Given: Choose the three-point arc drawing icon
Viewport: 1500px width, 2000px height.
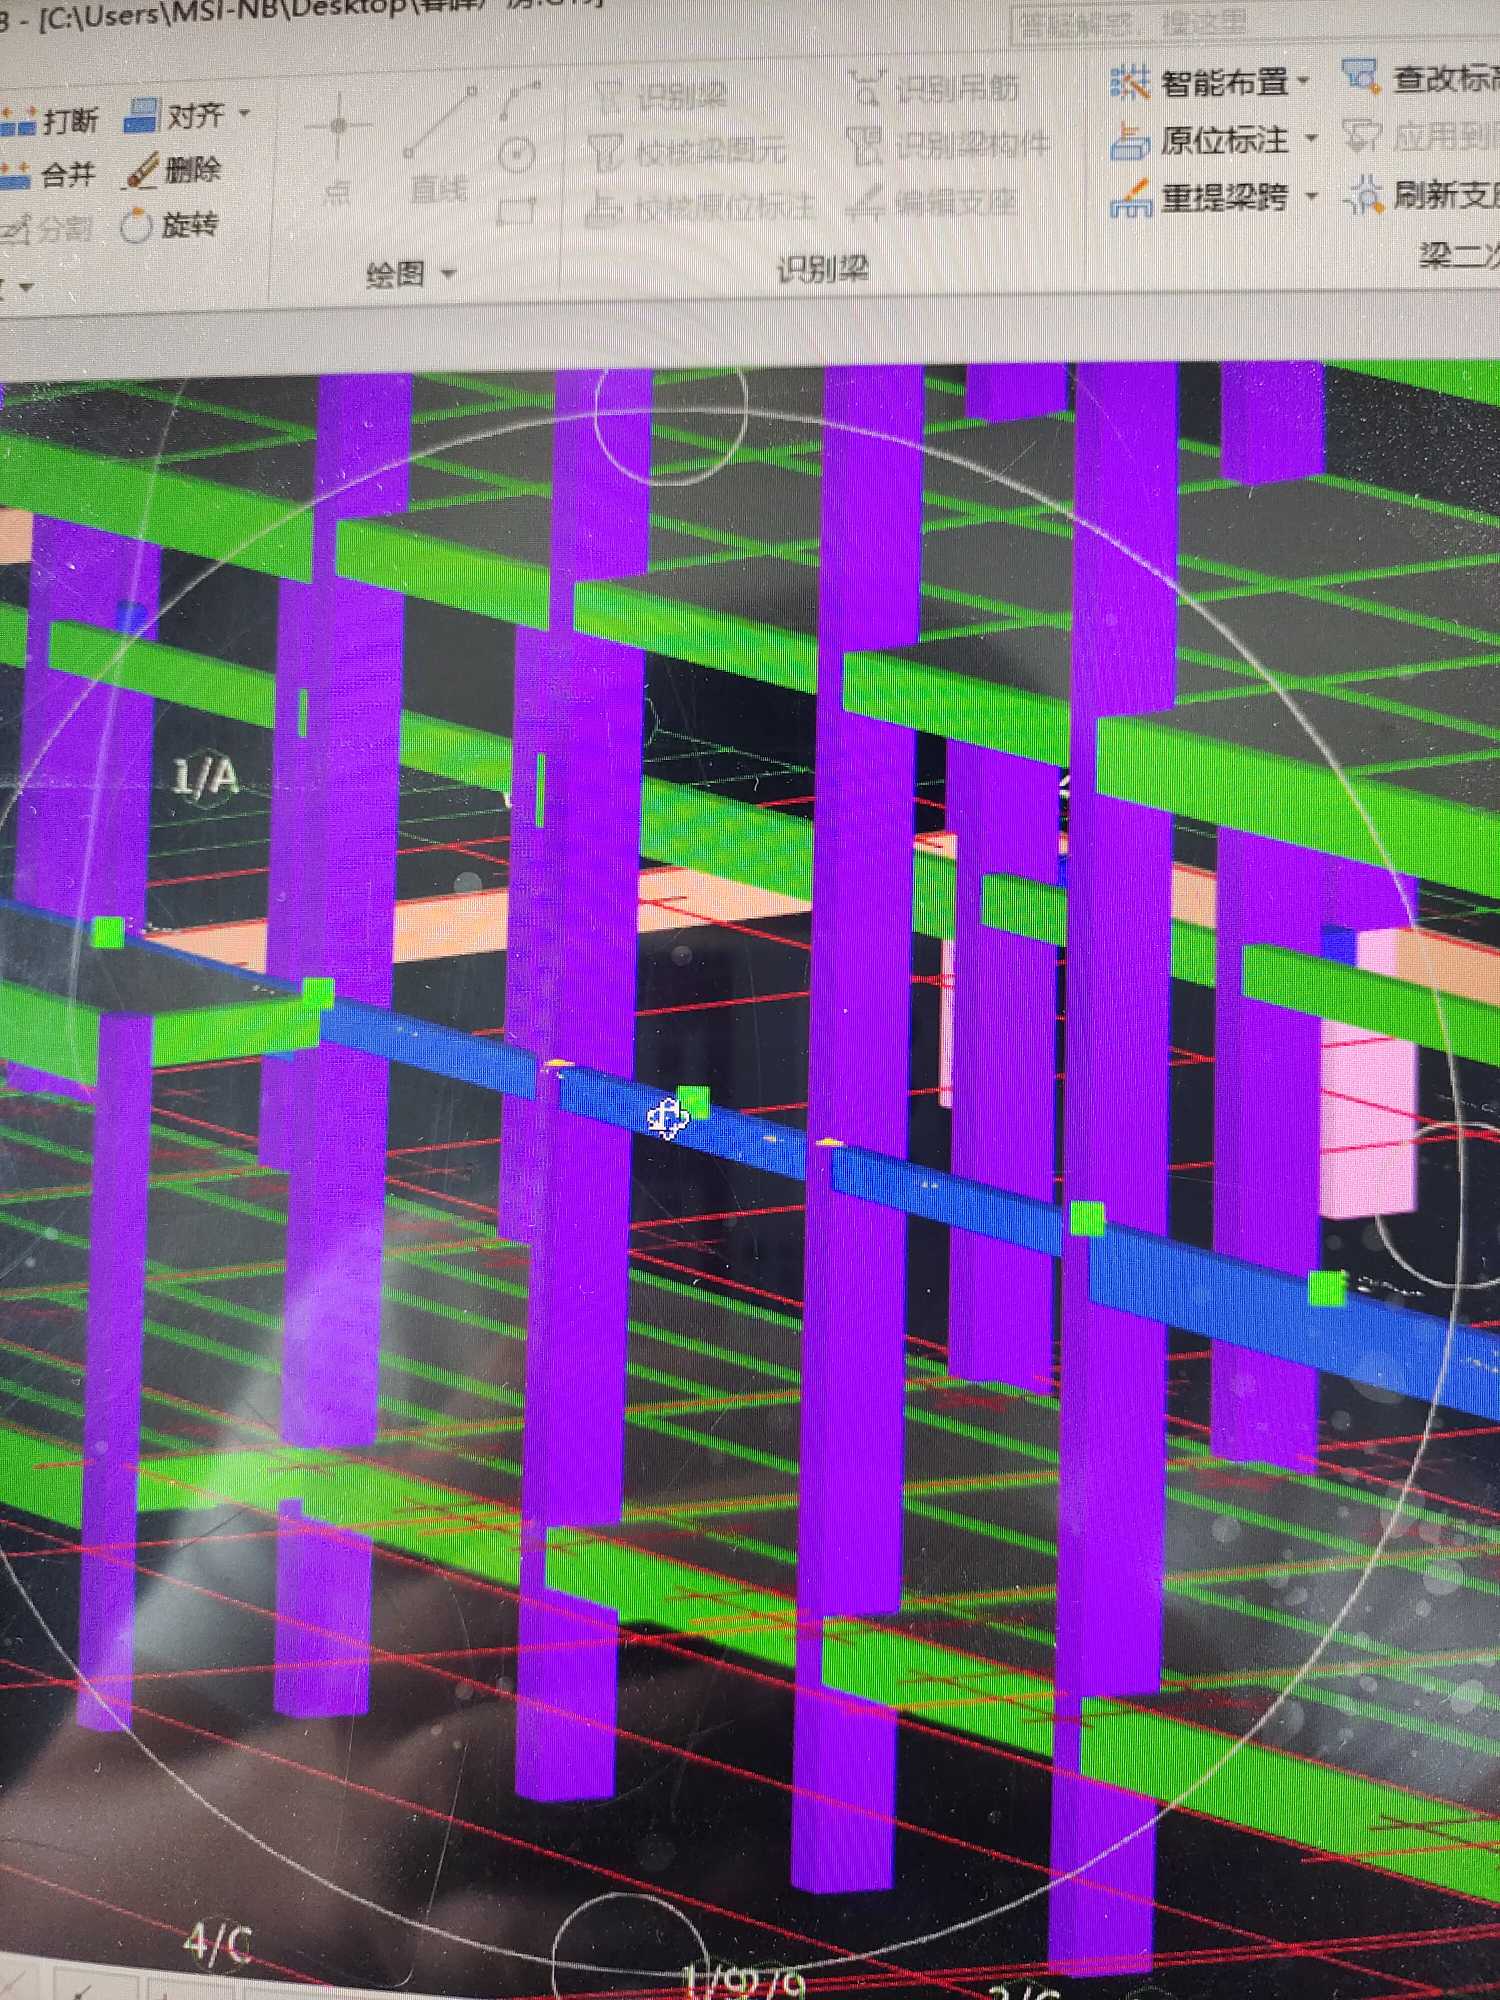Looking at the screenshot, I should point(519,100).
